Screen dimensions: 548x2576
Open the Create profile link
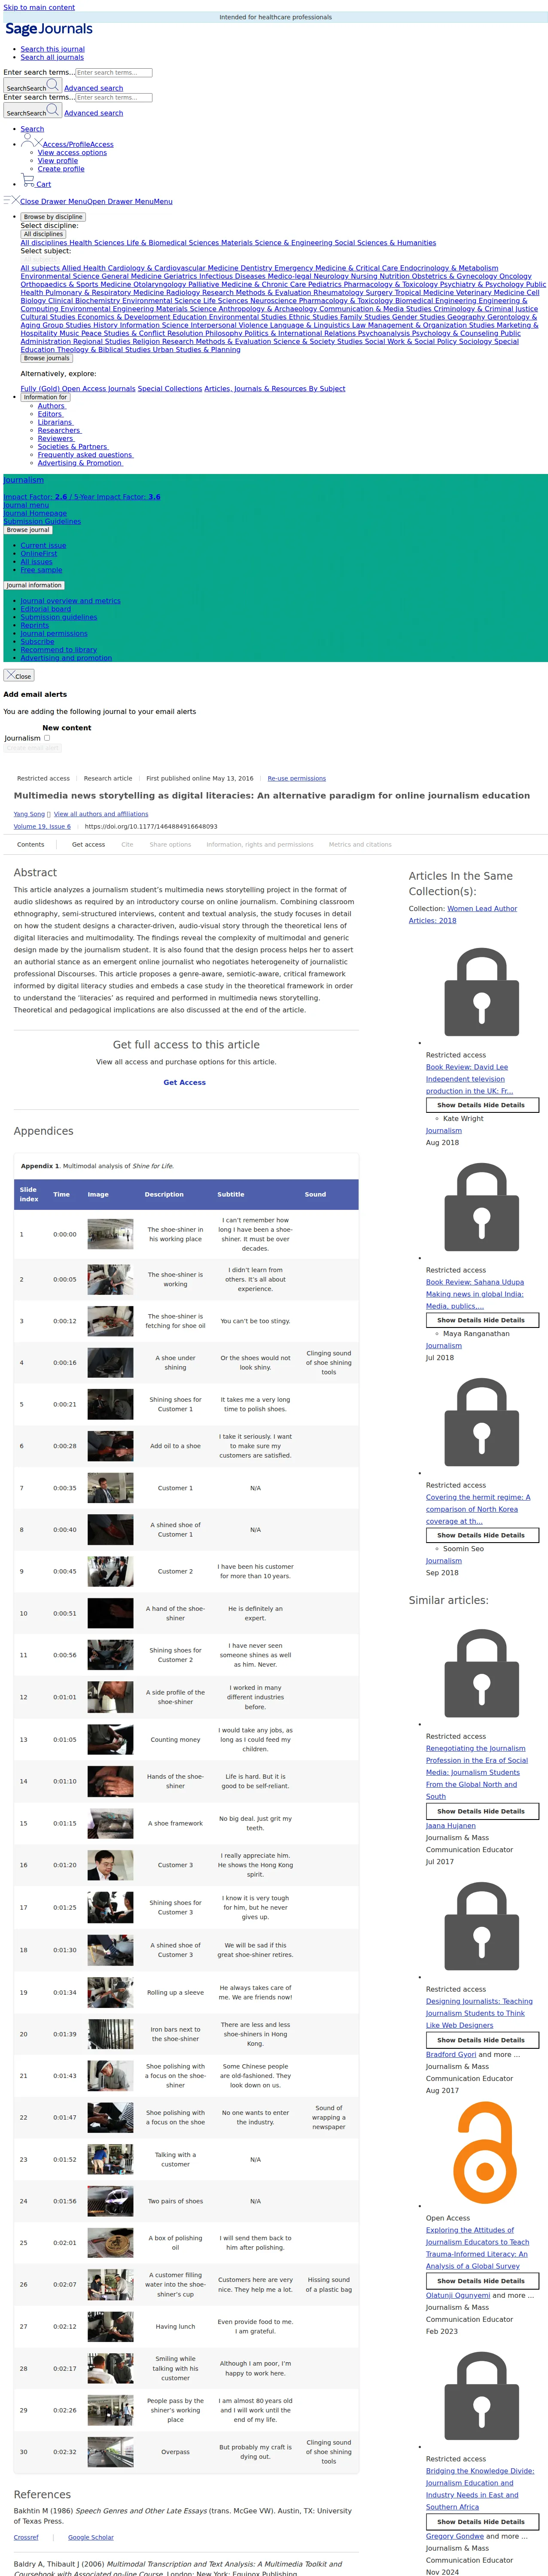tap(61, 169)
